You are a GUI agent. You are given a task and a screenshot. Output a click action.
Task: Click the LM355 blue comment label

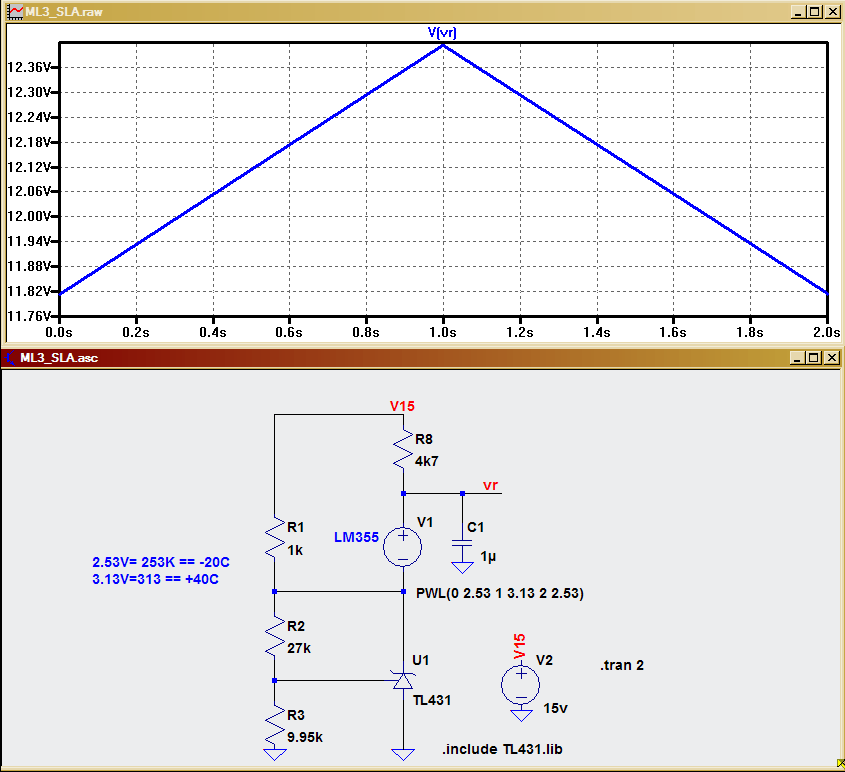(356, 537)
